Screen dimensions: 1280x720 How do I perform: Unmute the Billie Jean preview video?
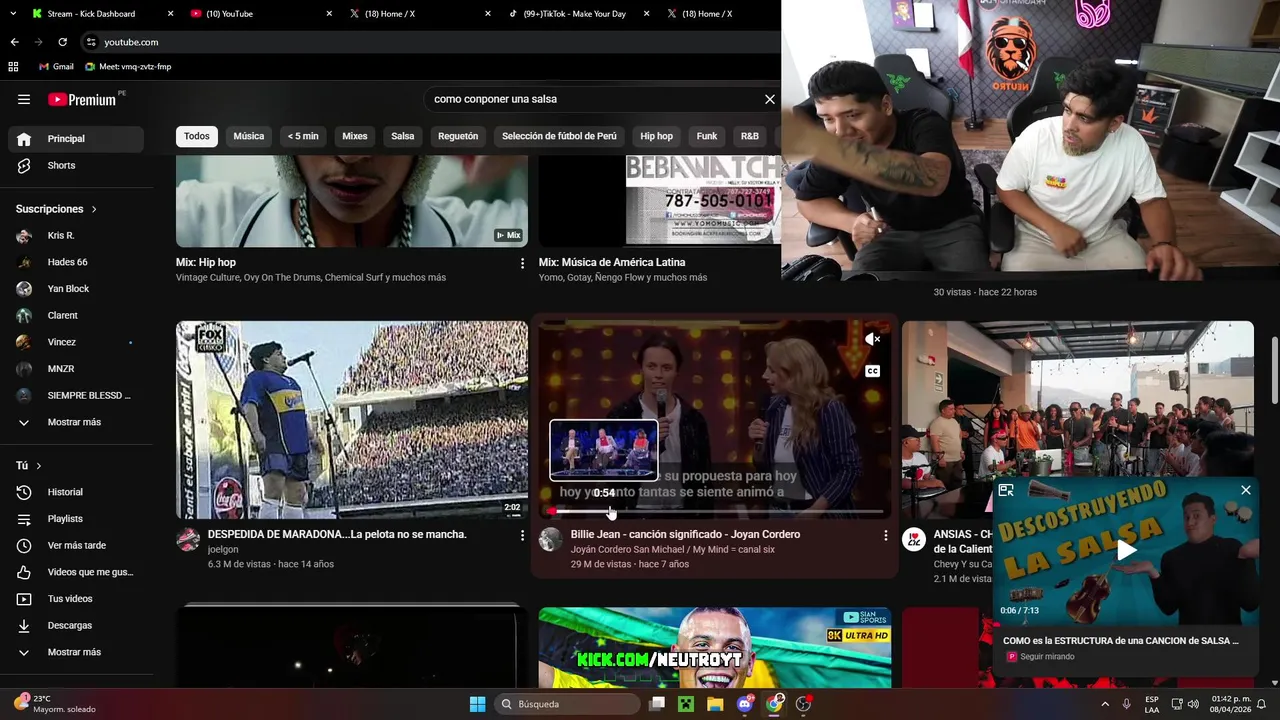[x=872, y=340]
